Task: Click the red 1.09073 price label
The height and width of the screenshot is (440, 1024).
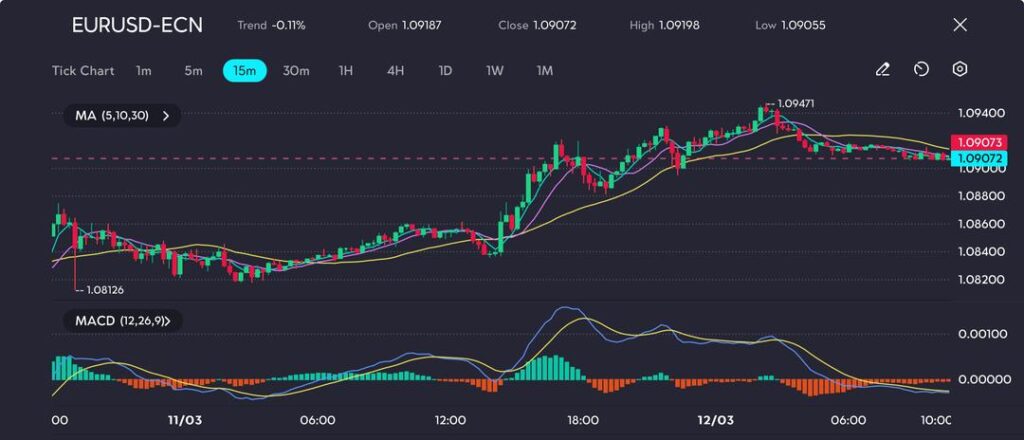Action: pyautogui.click(x=978, y=143)
